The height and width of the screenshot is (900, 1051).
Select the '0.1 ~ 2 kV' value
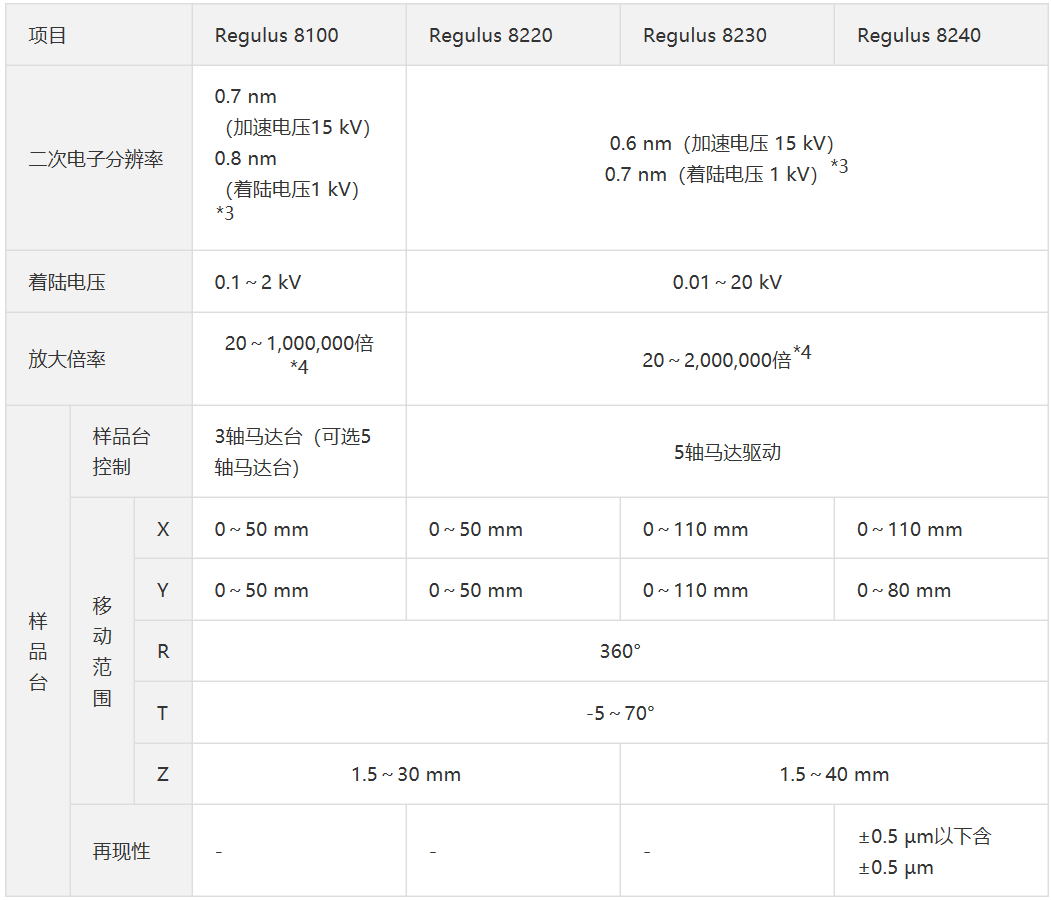pos(258,282)
